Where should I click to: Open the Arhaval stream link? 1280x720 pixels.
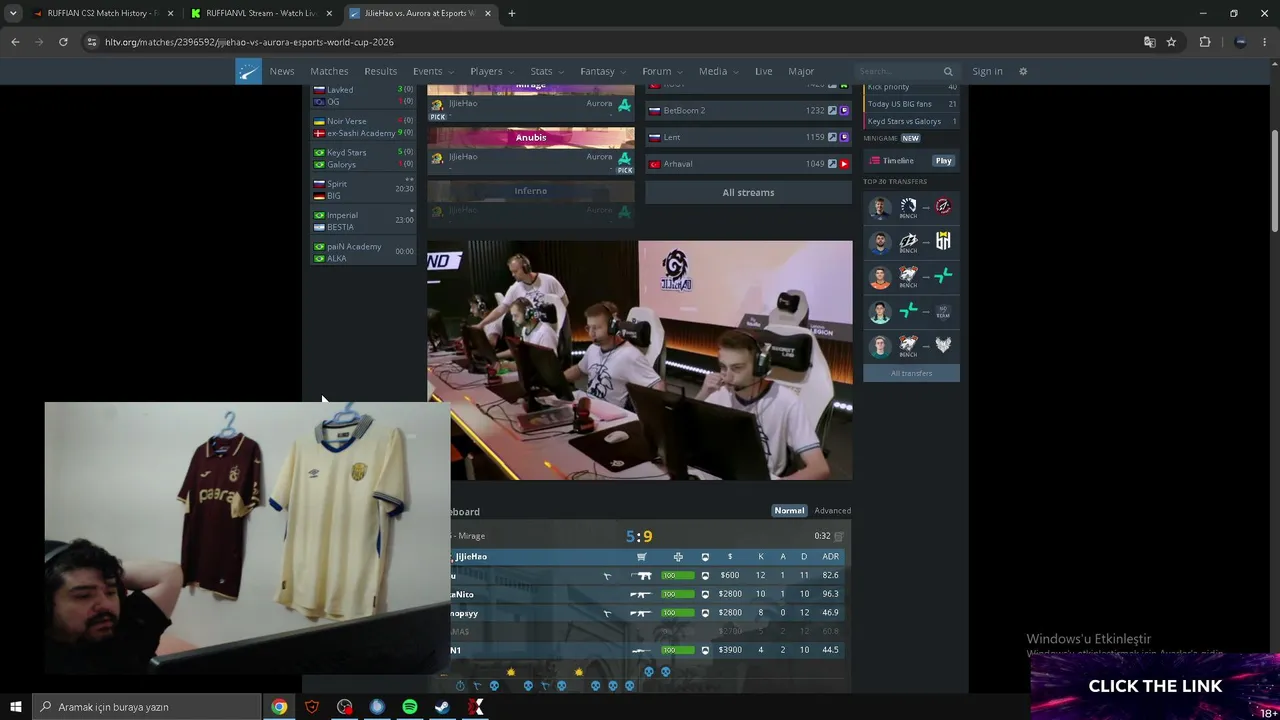[748, 164]
